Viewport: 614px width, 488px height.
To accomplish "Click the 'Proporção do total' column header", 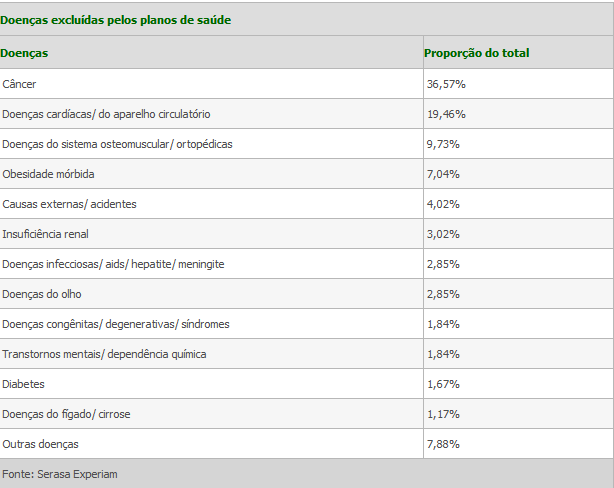I will (x=477, y=53).
